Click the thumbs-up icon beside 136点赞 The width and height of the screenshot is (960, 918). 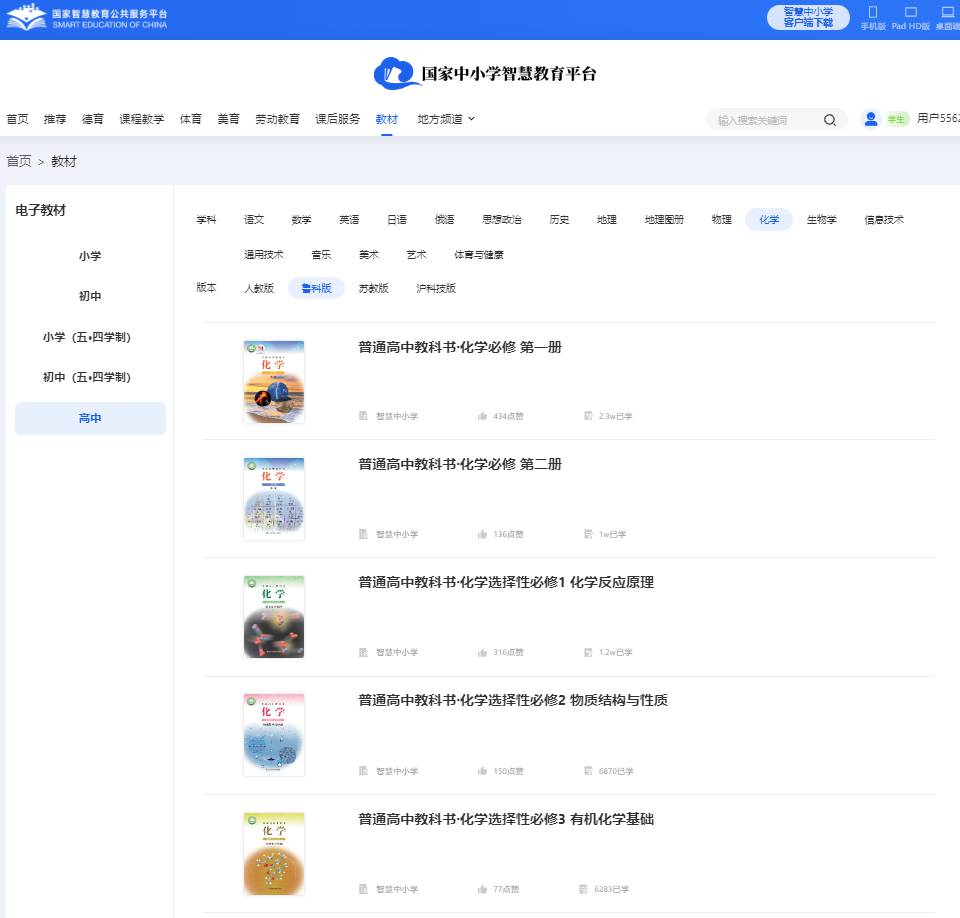pos(482,534)
